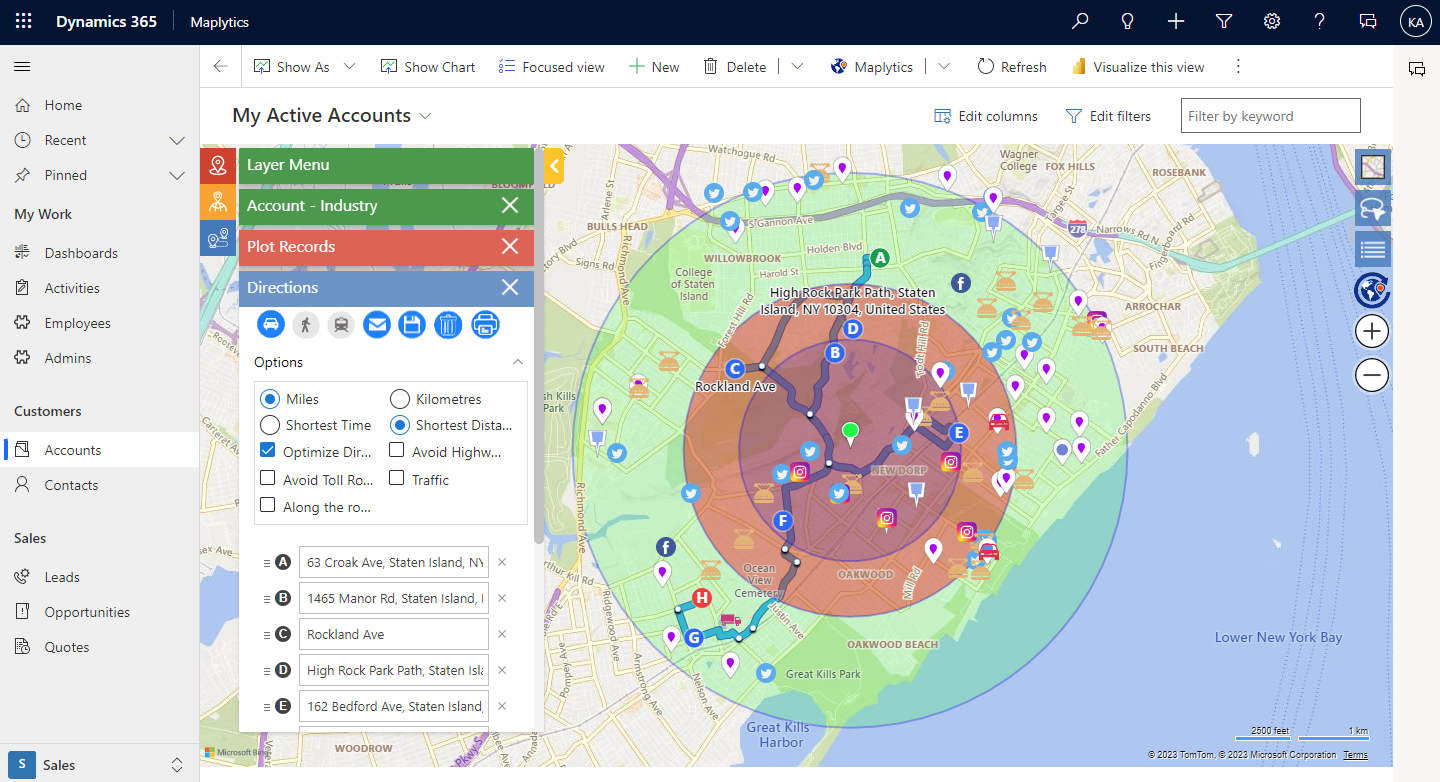Expand the Show As dropdown arrow
1440x782 pixels.
pyautogui.click(x=349, y=67)
